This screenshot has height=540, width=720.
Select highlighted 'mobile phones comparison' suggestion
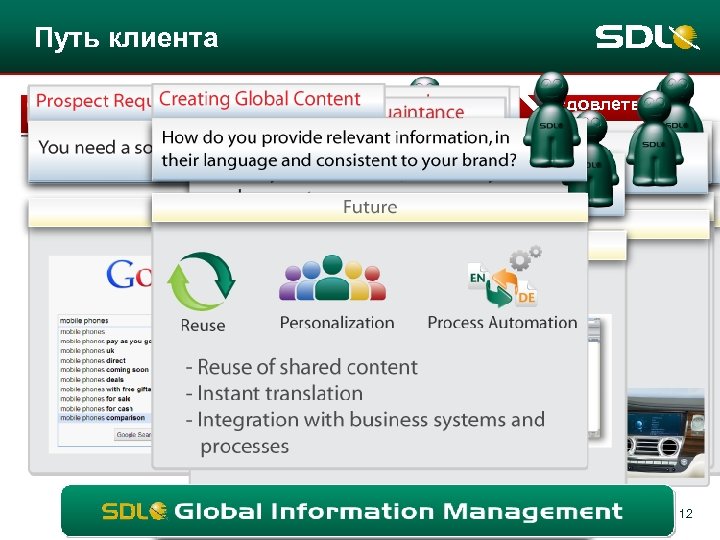105,418
